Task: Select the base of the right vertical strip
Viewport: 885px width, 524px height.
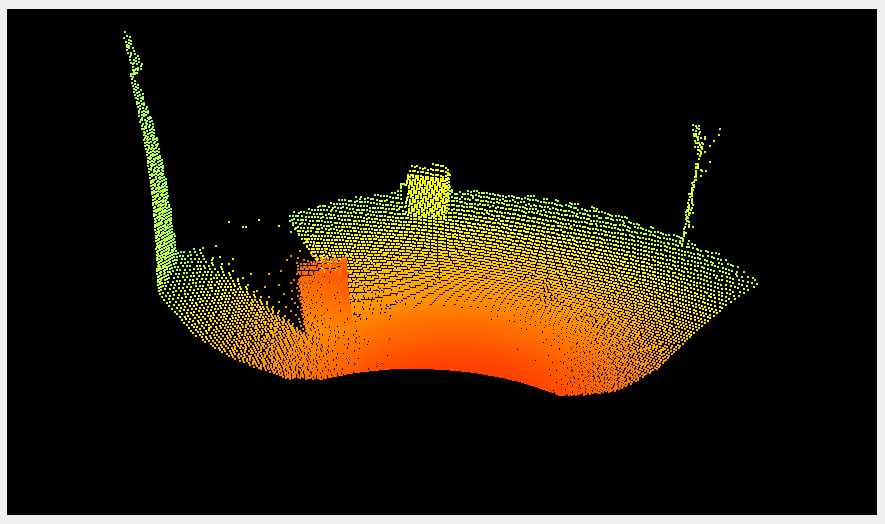Action: tap(684, 240)
